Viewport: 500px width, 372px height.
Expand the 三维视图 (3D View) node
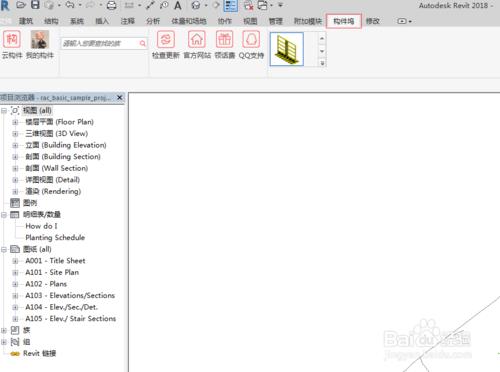pos(15,134)
